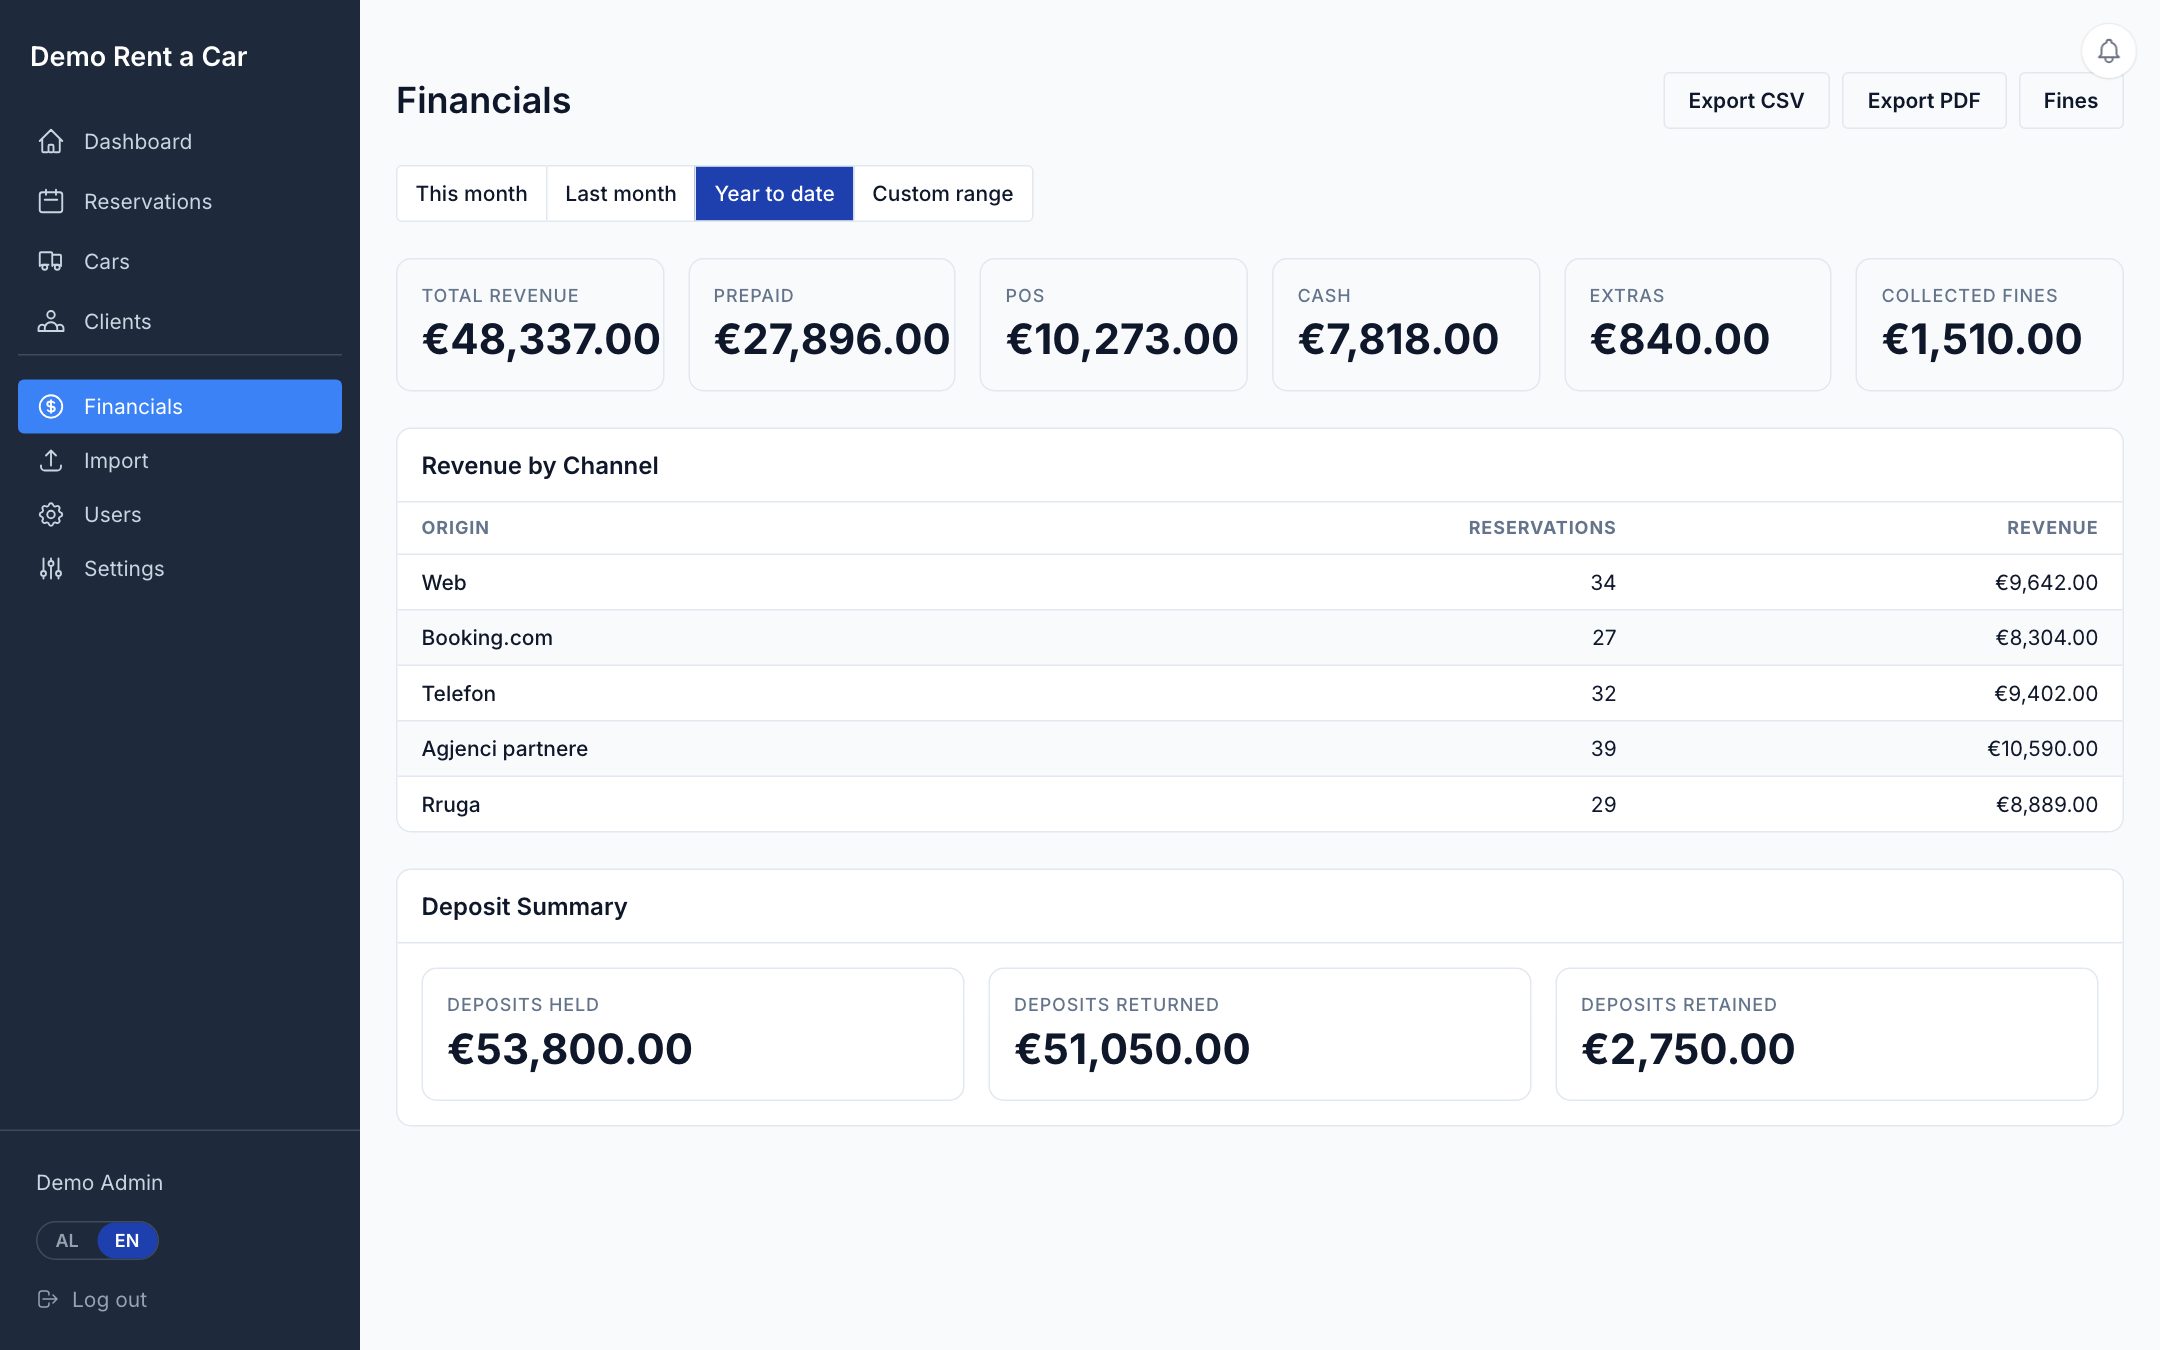The image size is (2160, 1350).
Task: Click the Deposits Retained amount
Action: [x=1688, y=1049]
